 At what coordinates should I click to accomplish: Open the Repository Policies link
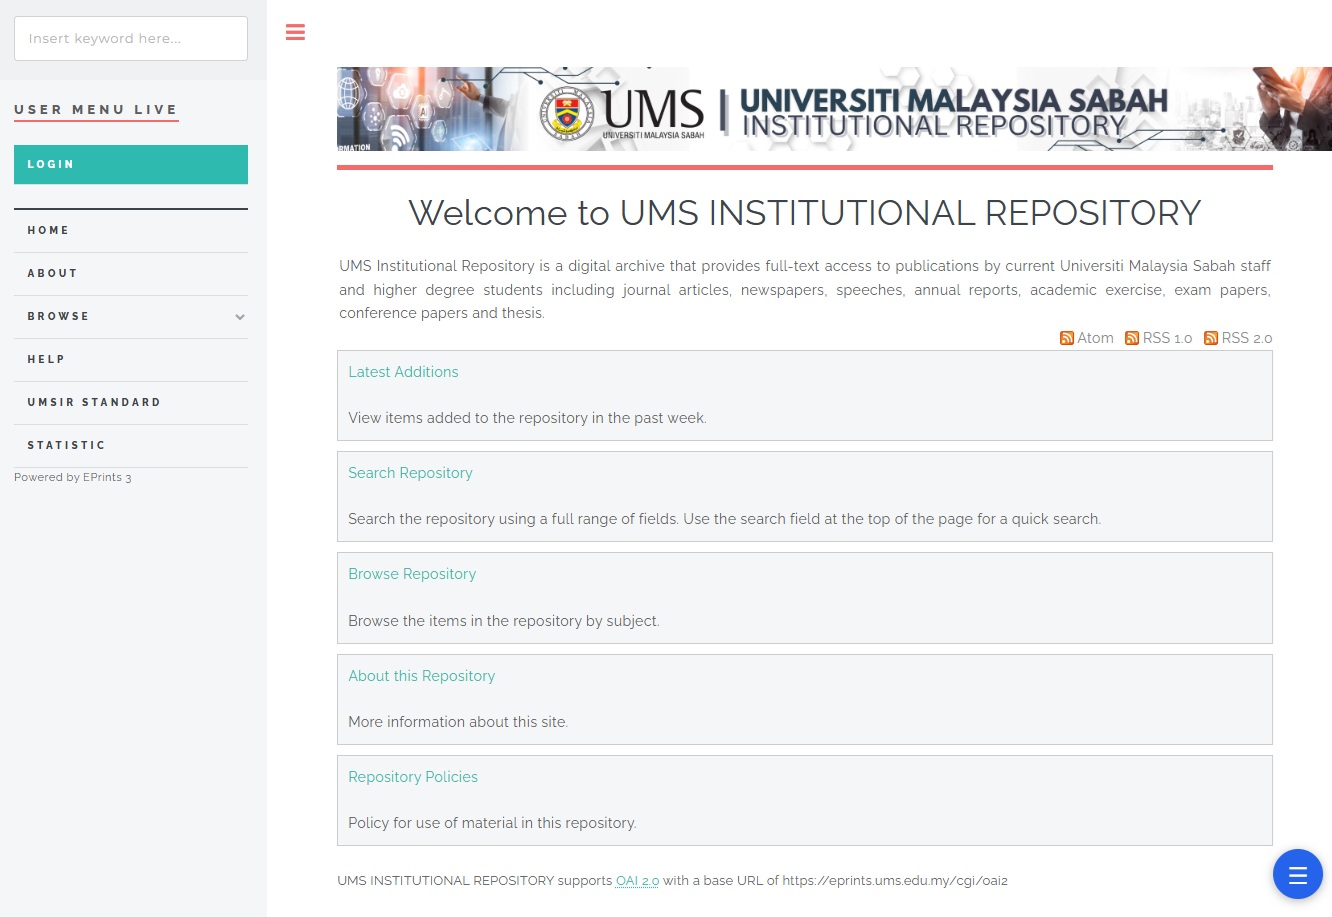413,777
